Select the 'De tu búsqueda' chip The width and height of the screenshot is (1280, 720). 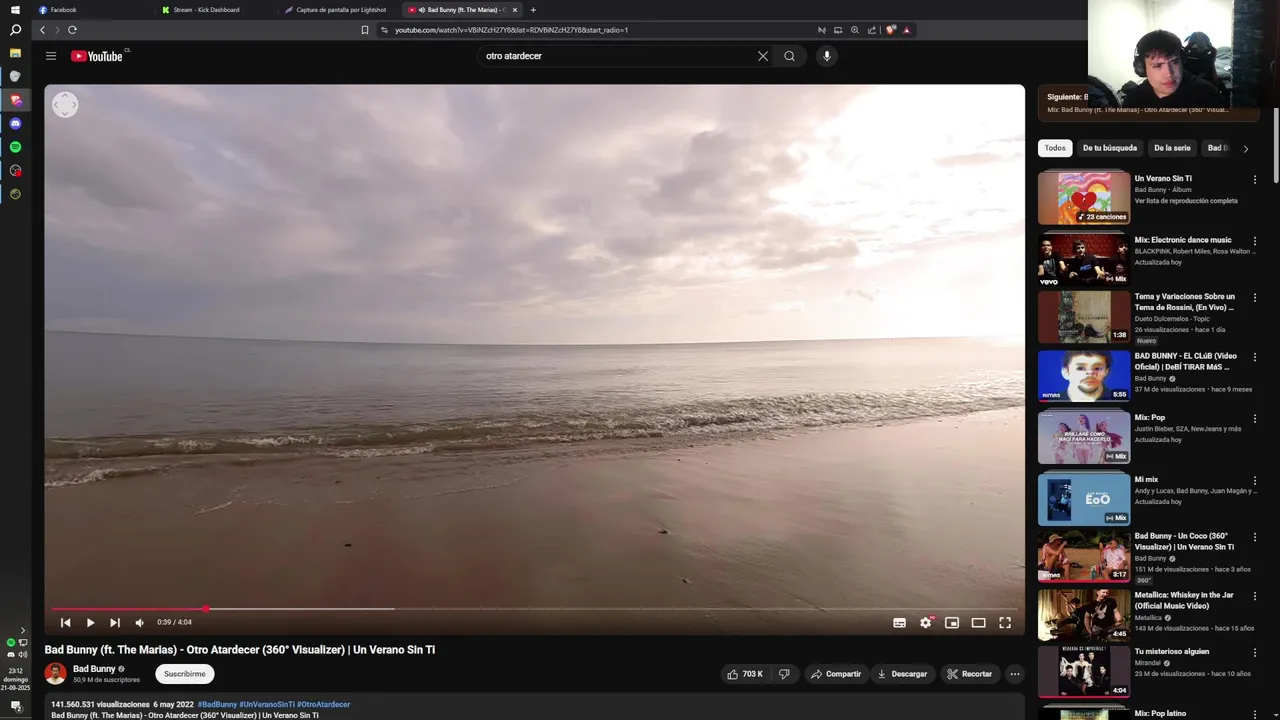[1110, 148]
